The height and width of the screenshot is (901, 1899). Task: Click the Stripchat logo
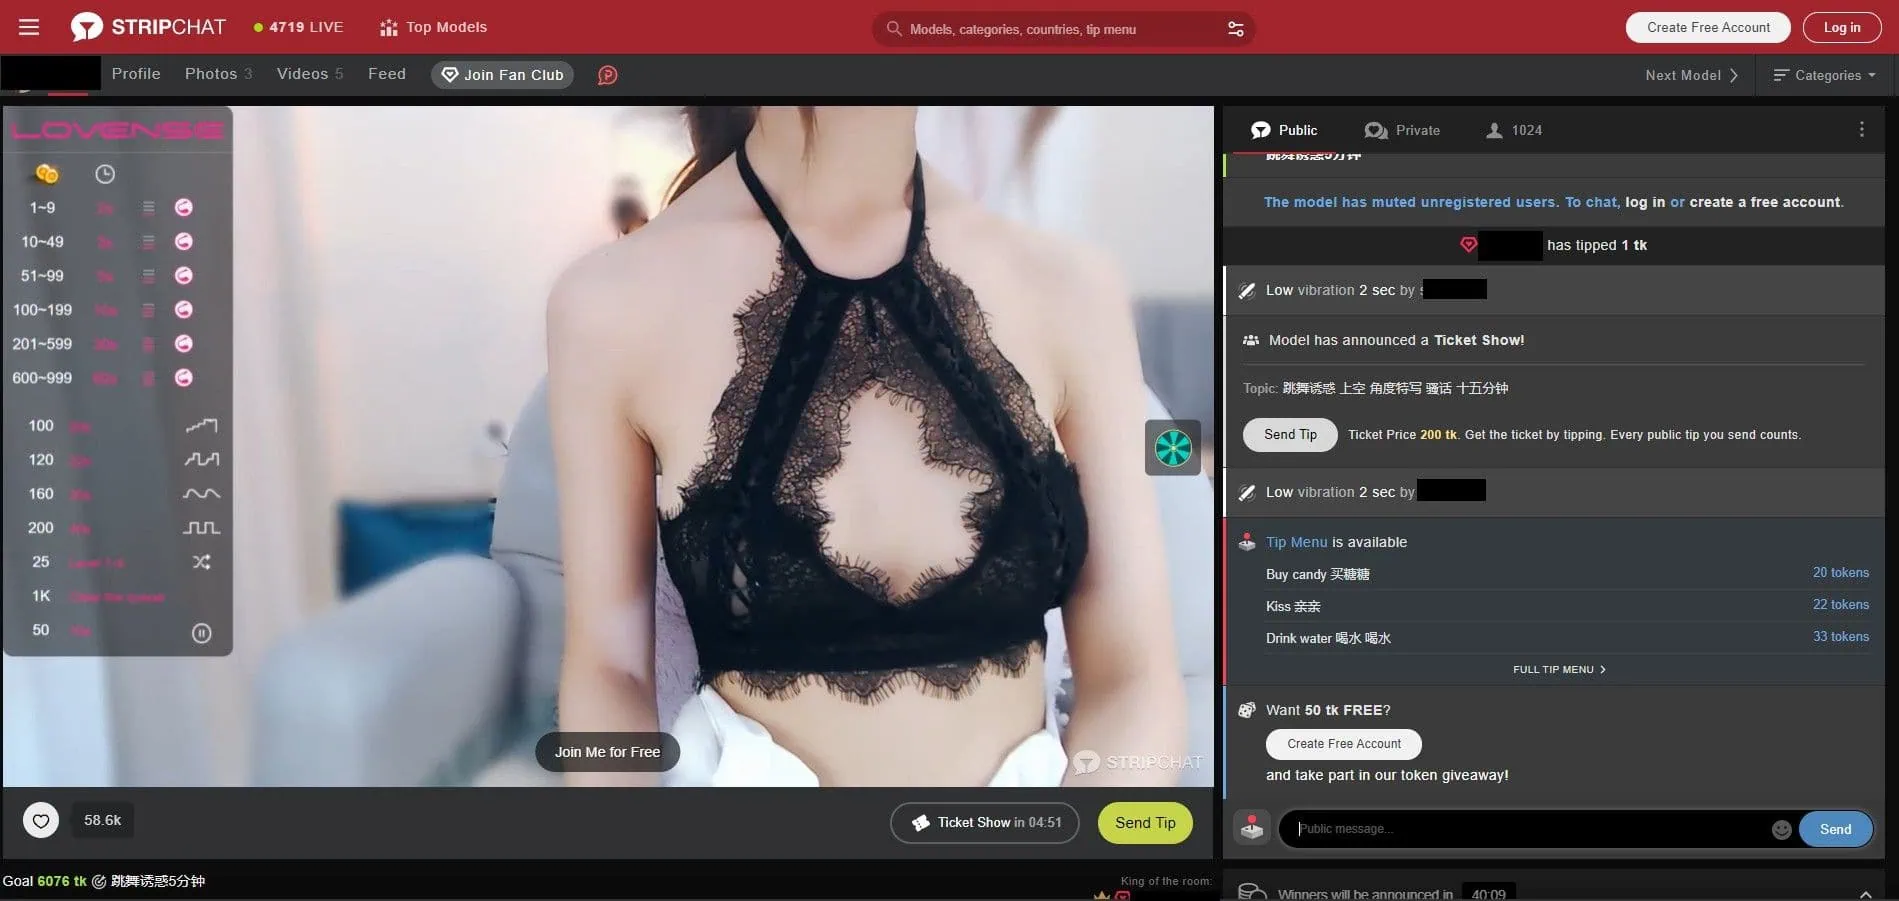(x=148, y=27)
